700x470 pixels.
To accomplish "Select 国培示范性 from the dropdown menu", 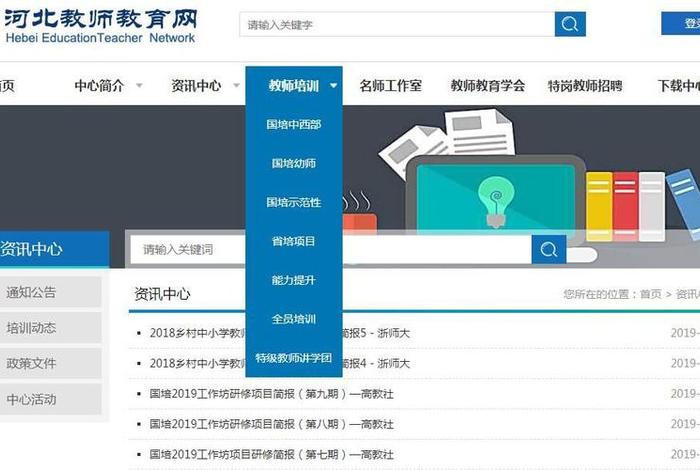I will (x=294, y=202).
